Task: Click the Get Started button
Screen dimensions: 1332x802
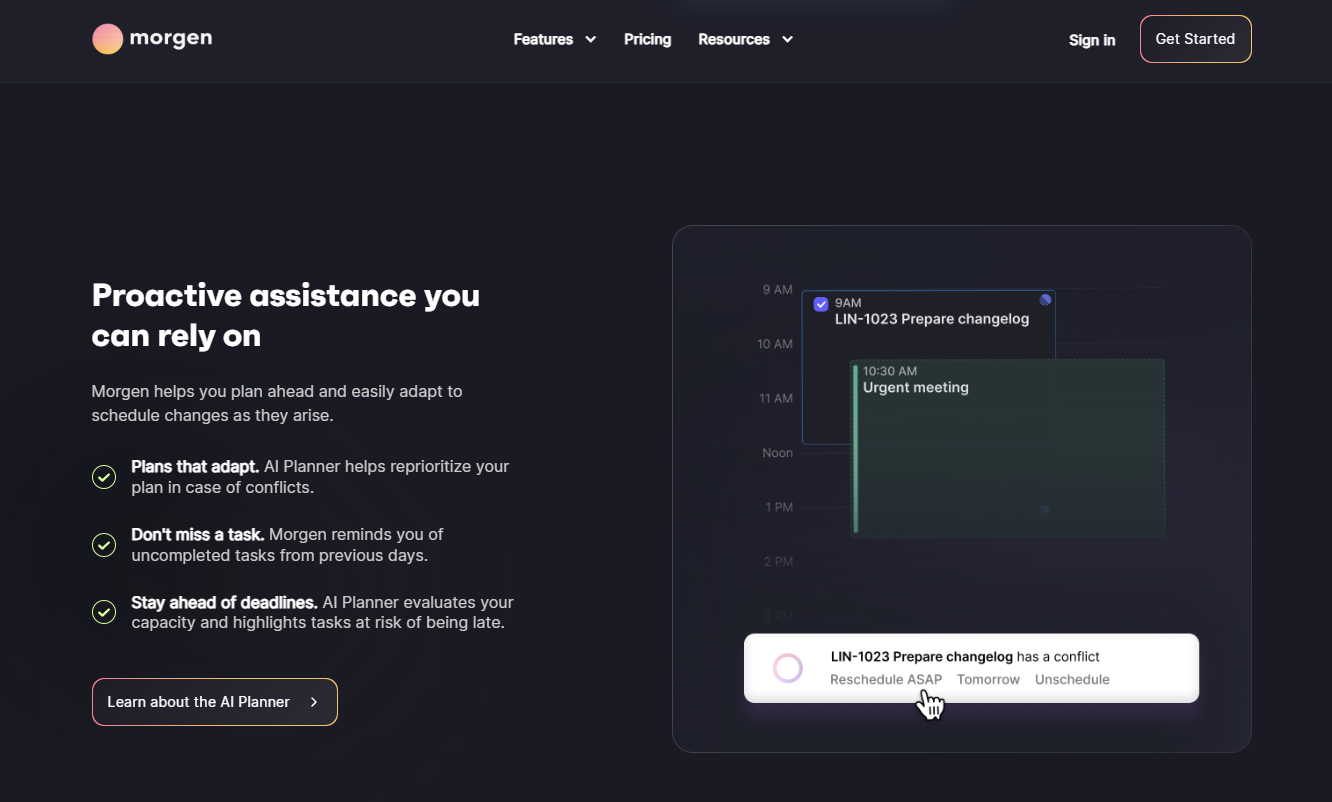Action: tap(1195, 39)
